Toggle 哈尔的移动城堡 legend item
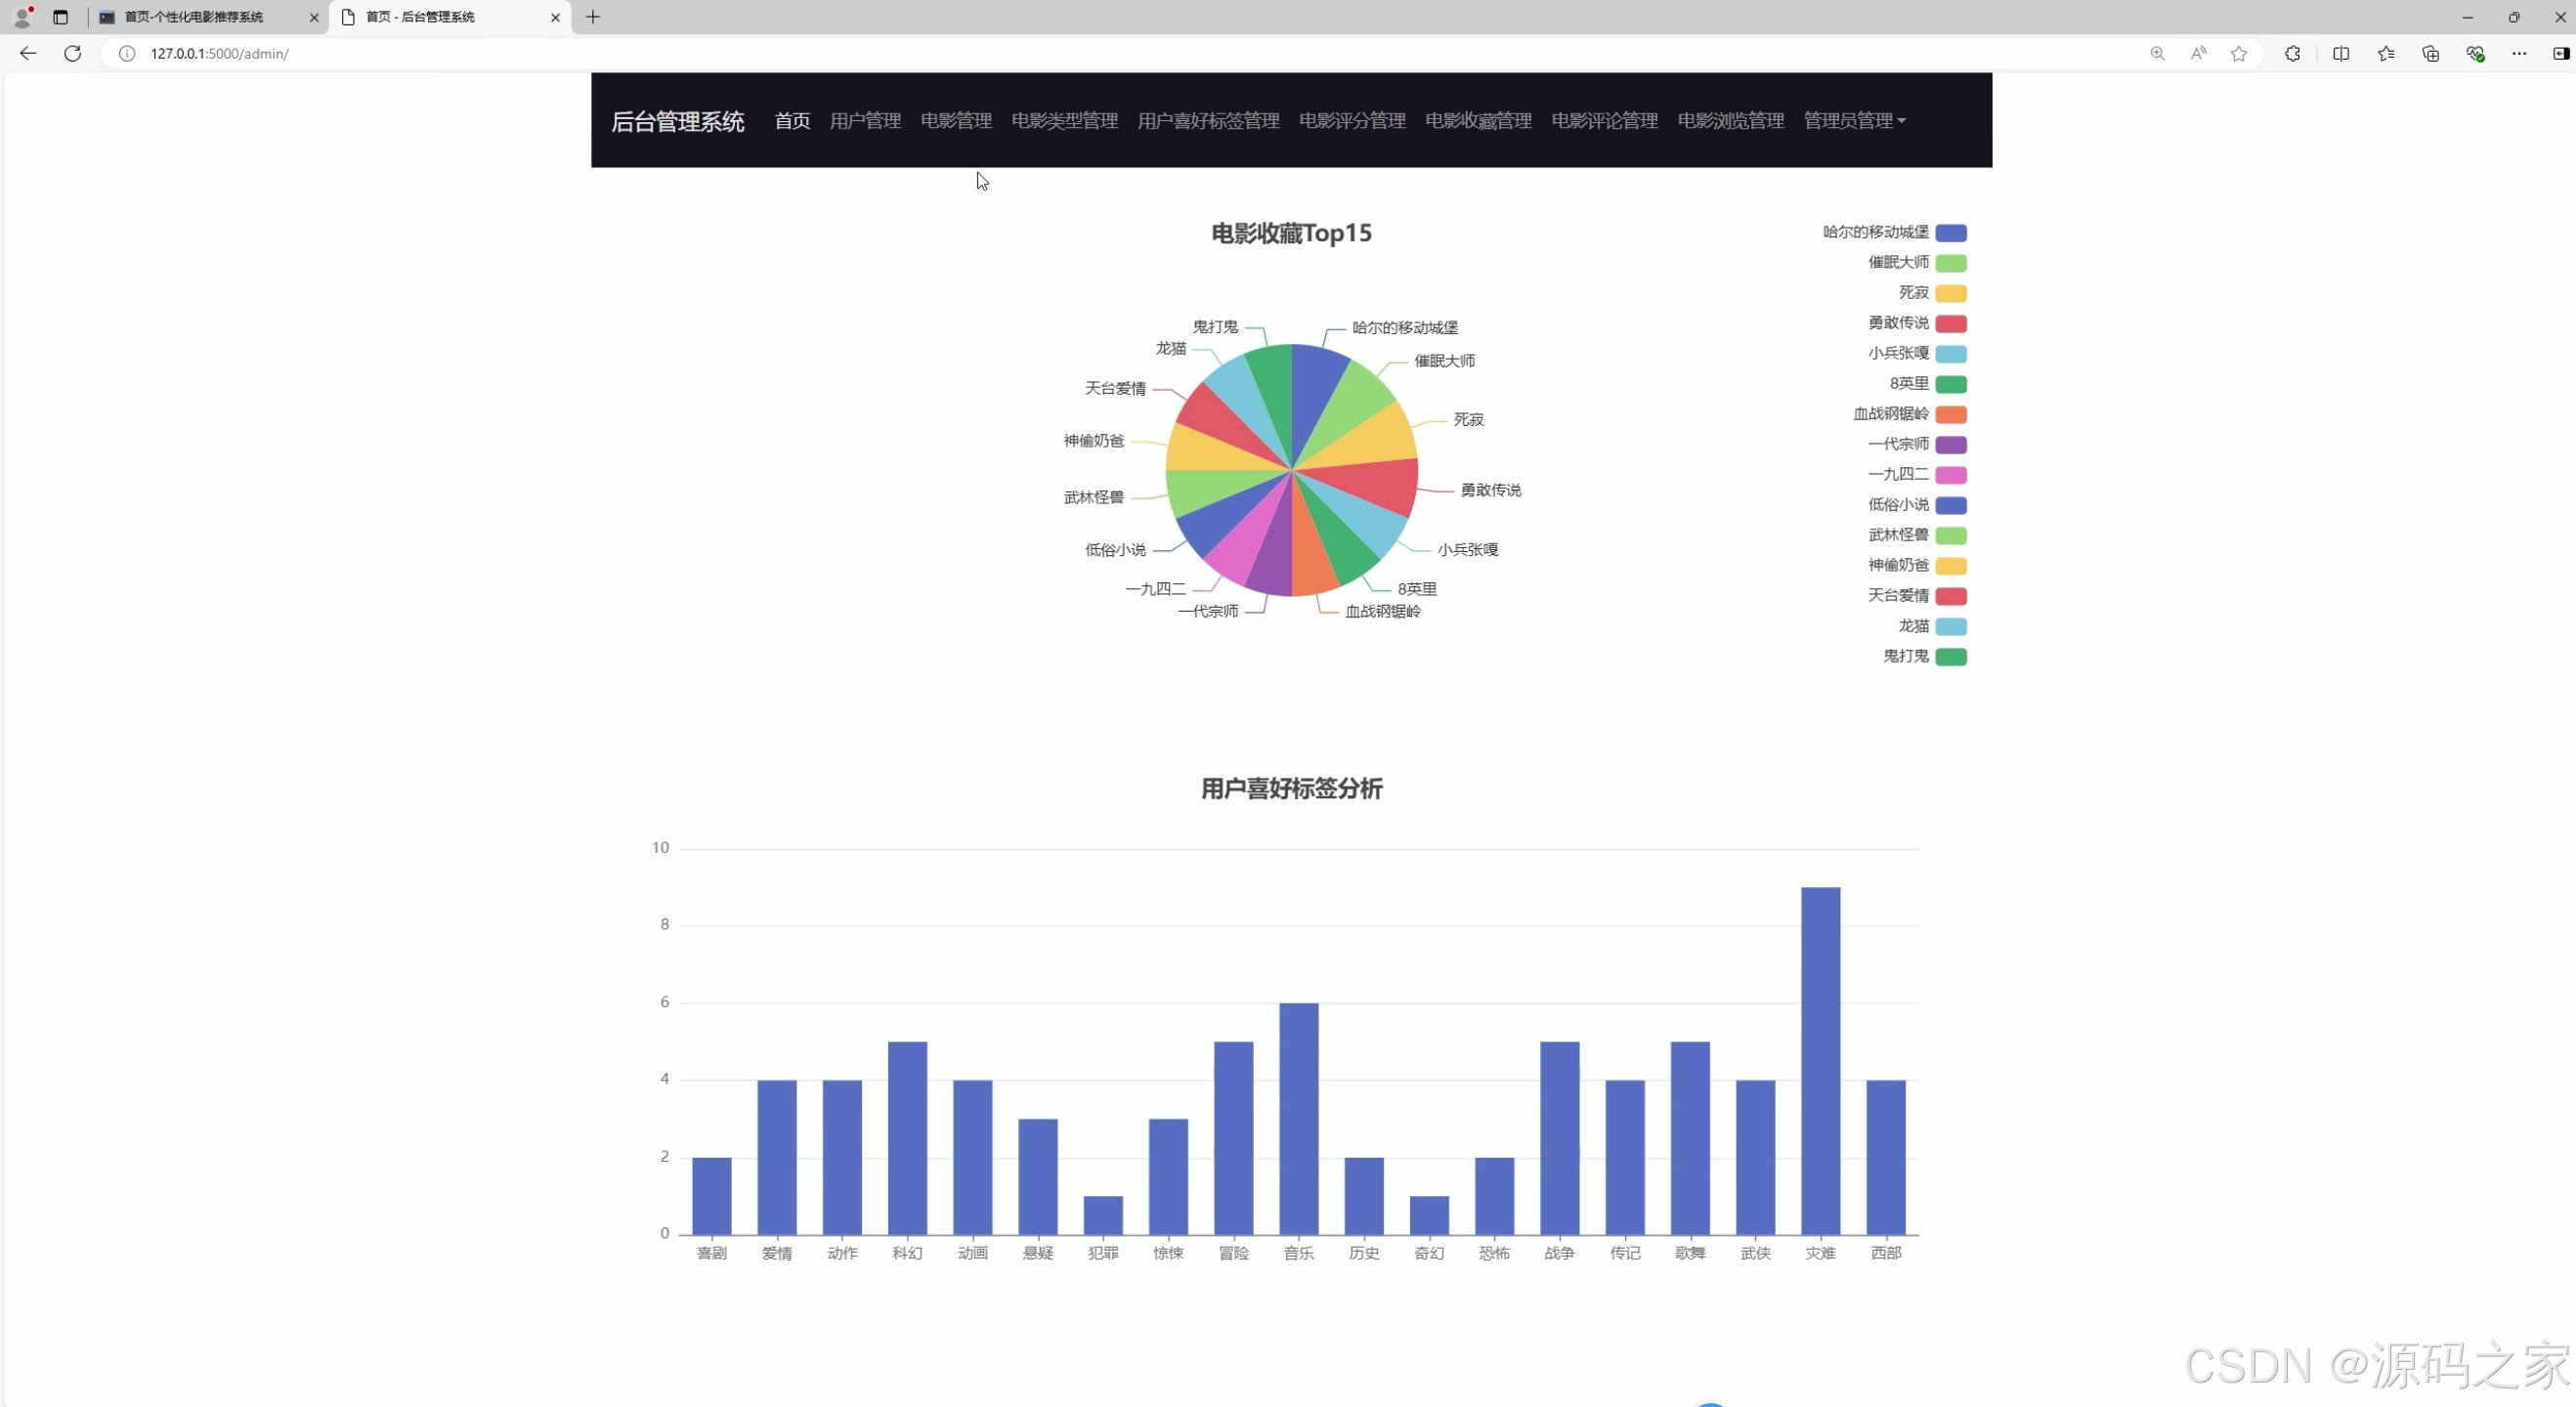Viewport: 2576px width, 1407px height. (x=1949, y=233)
